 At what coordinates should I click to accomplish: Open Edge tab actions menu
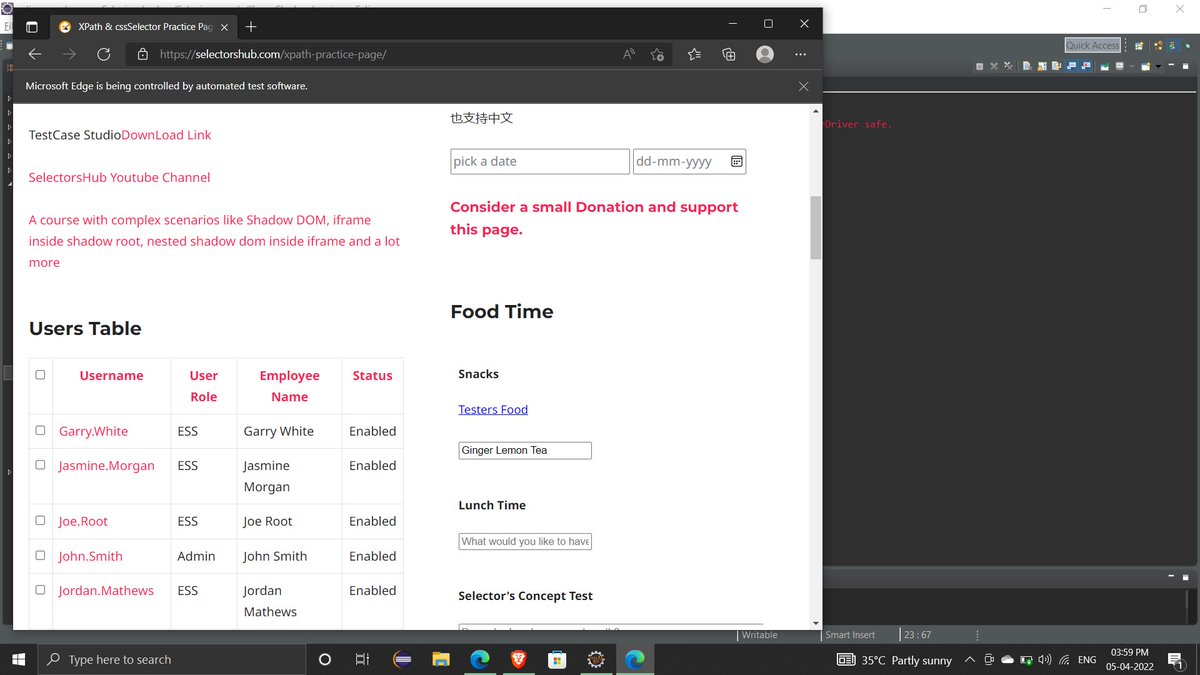(x=31, y=26)
